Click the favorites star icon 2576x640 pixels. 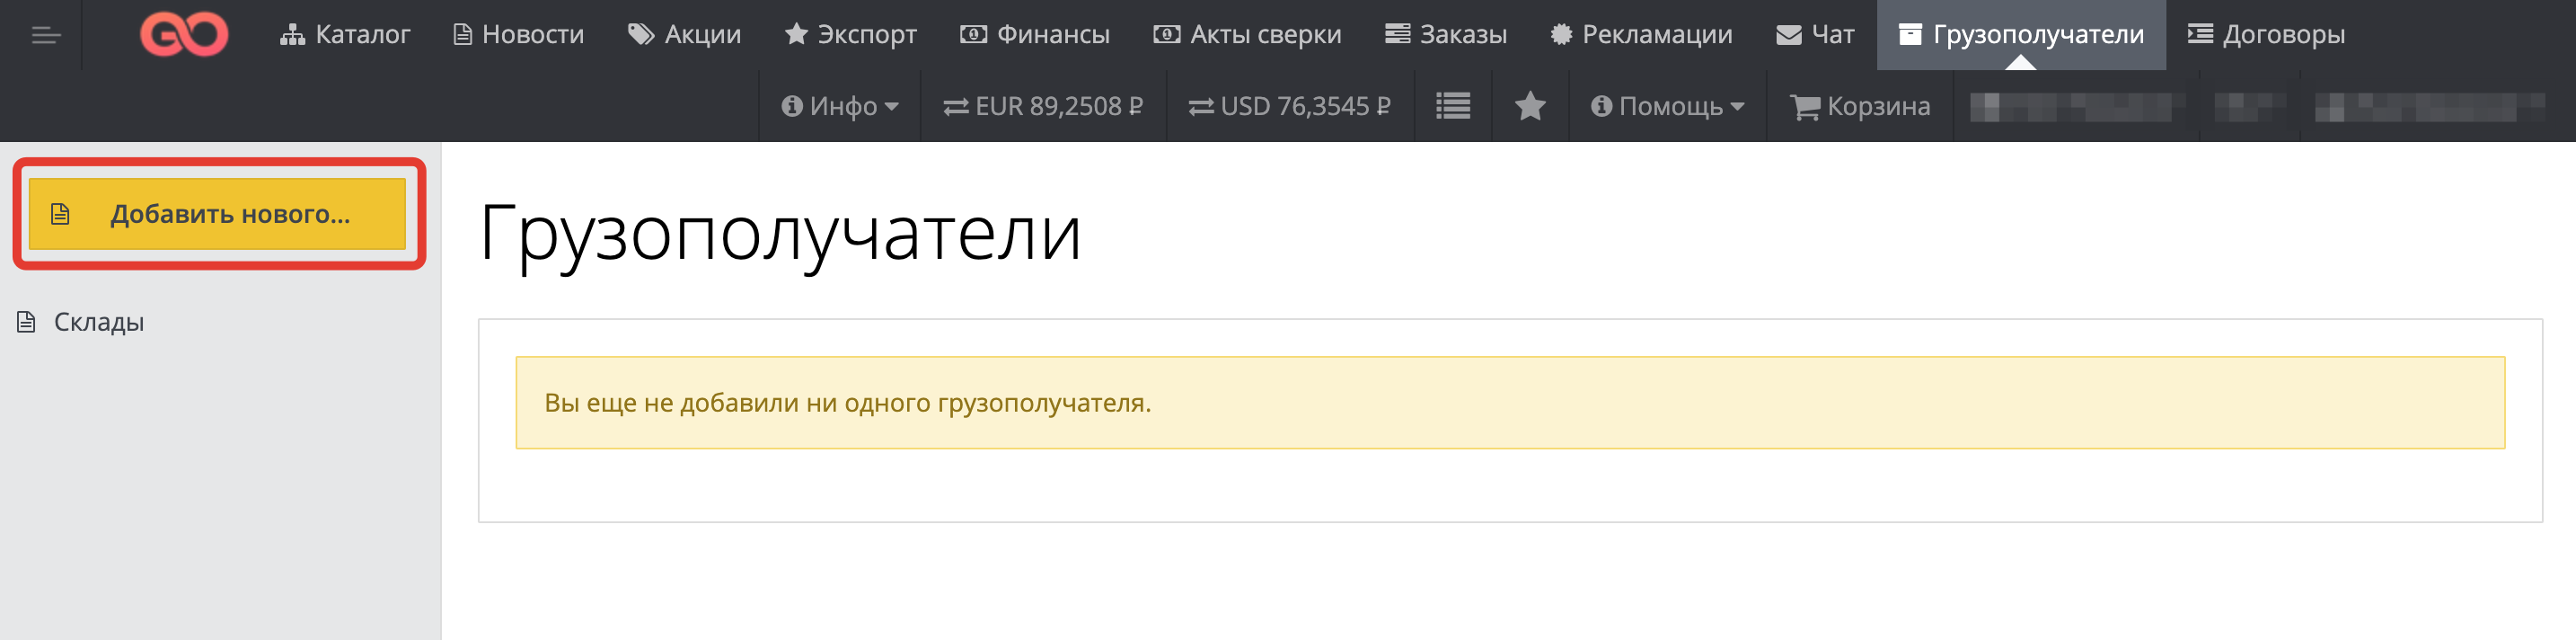[1530, 106]
